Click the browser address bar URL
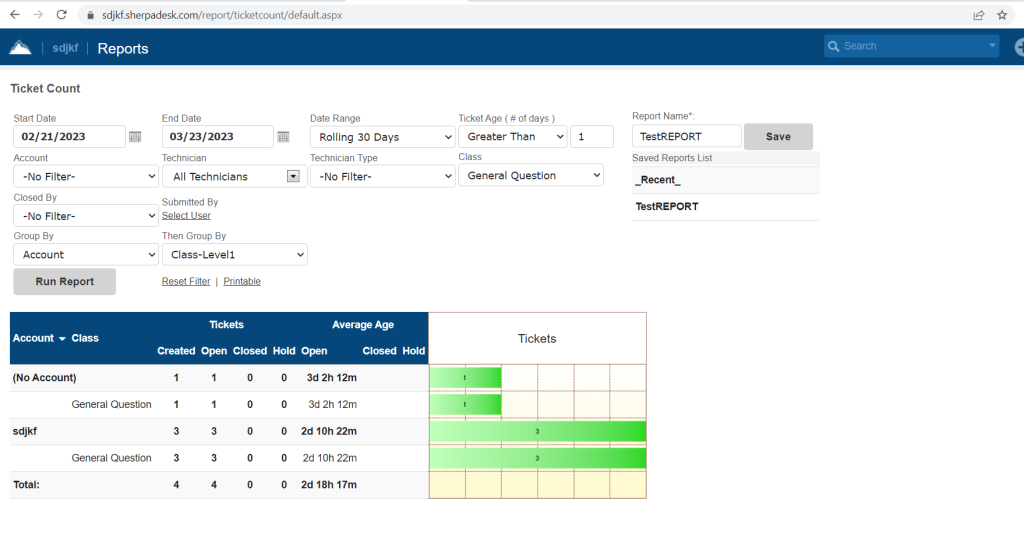The image size is (1024, 536). click(222, 15)
